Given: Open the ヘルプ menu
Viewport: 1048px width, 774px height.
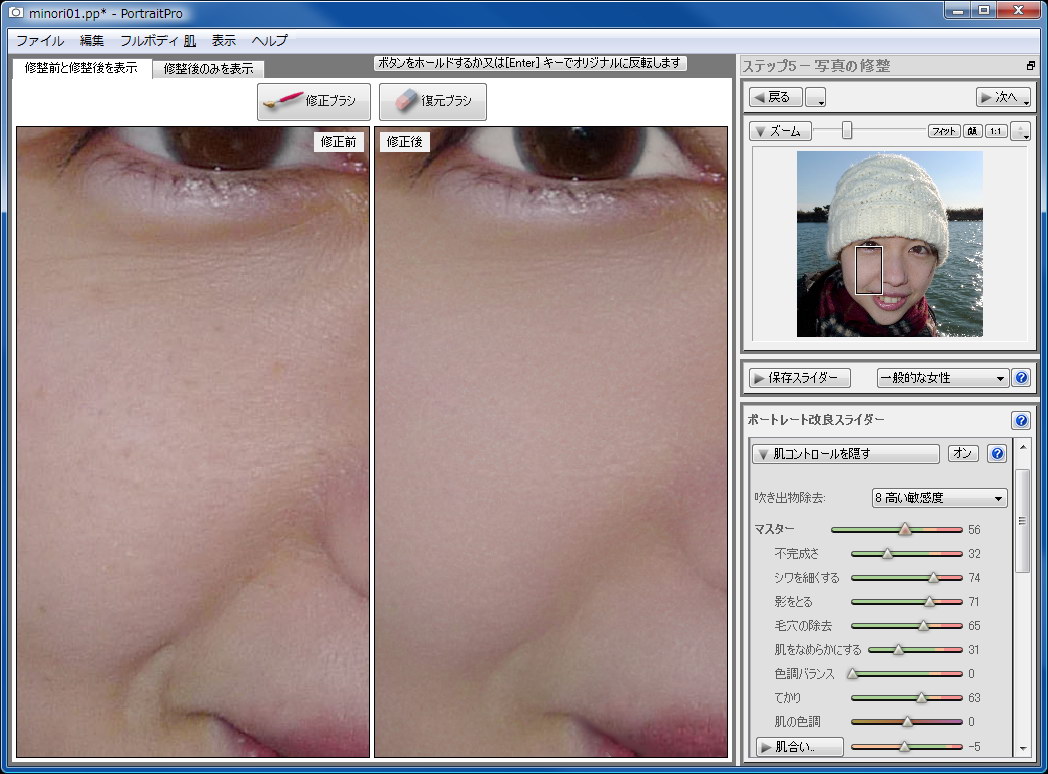Looking at the screenshot, I should [269, 41].
